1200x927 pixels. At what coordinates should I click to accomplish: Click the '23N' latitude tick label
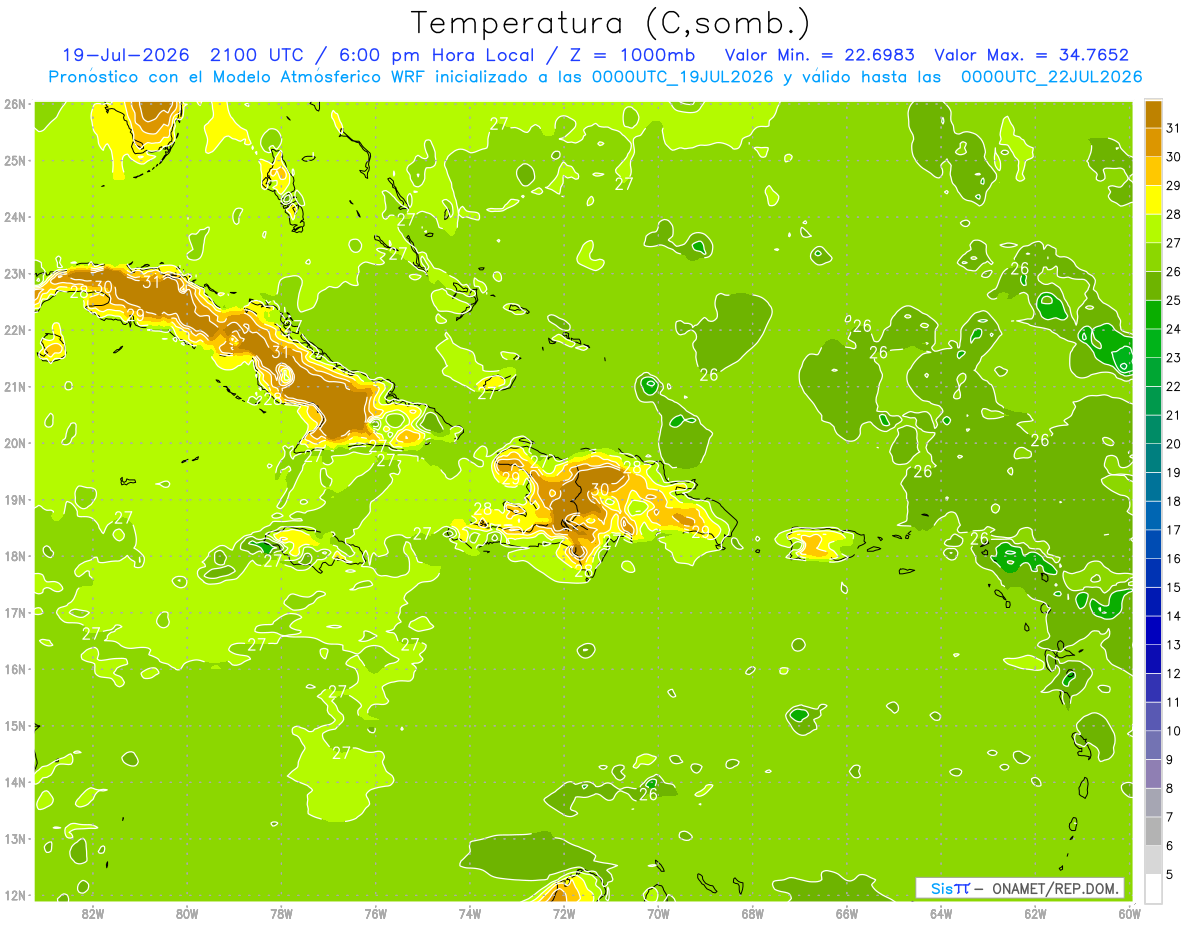pyautogui.click(x=15, y=273)
